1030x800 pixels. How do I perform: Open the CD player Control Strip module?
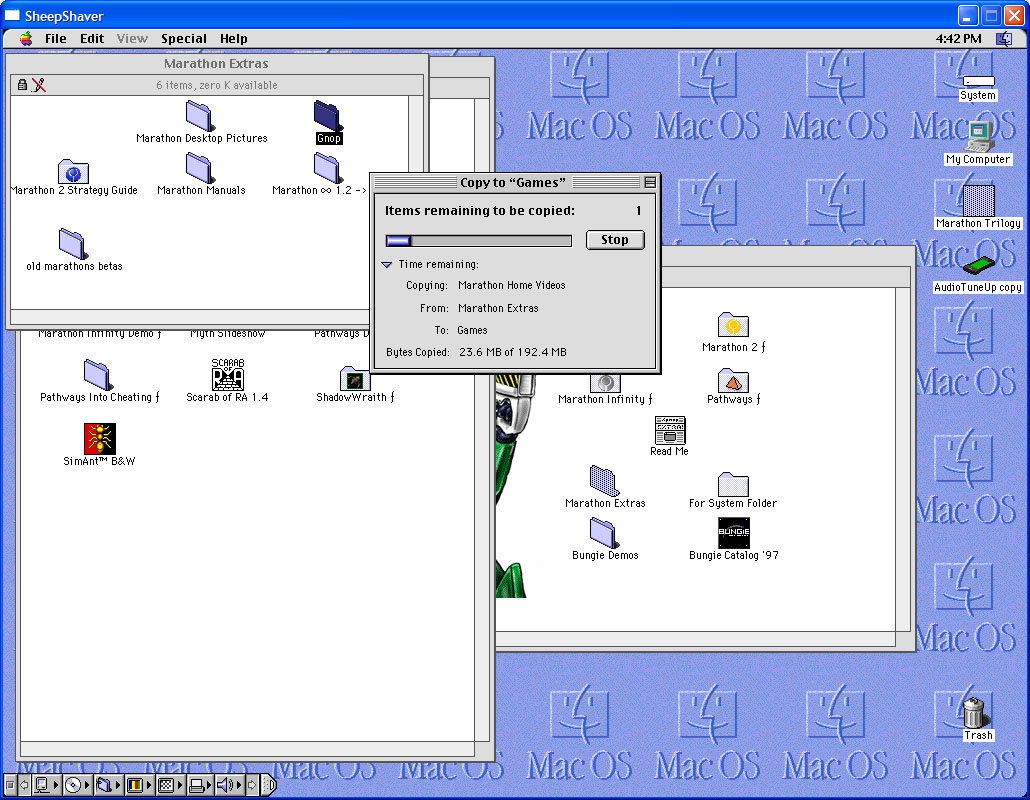(x=73, y=785)
